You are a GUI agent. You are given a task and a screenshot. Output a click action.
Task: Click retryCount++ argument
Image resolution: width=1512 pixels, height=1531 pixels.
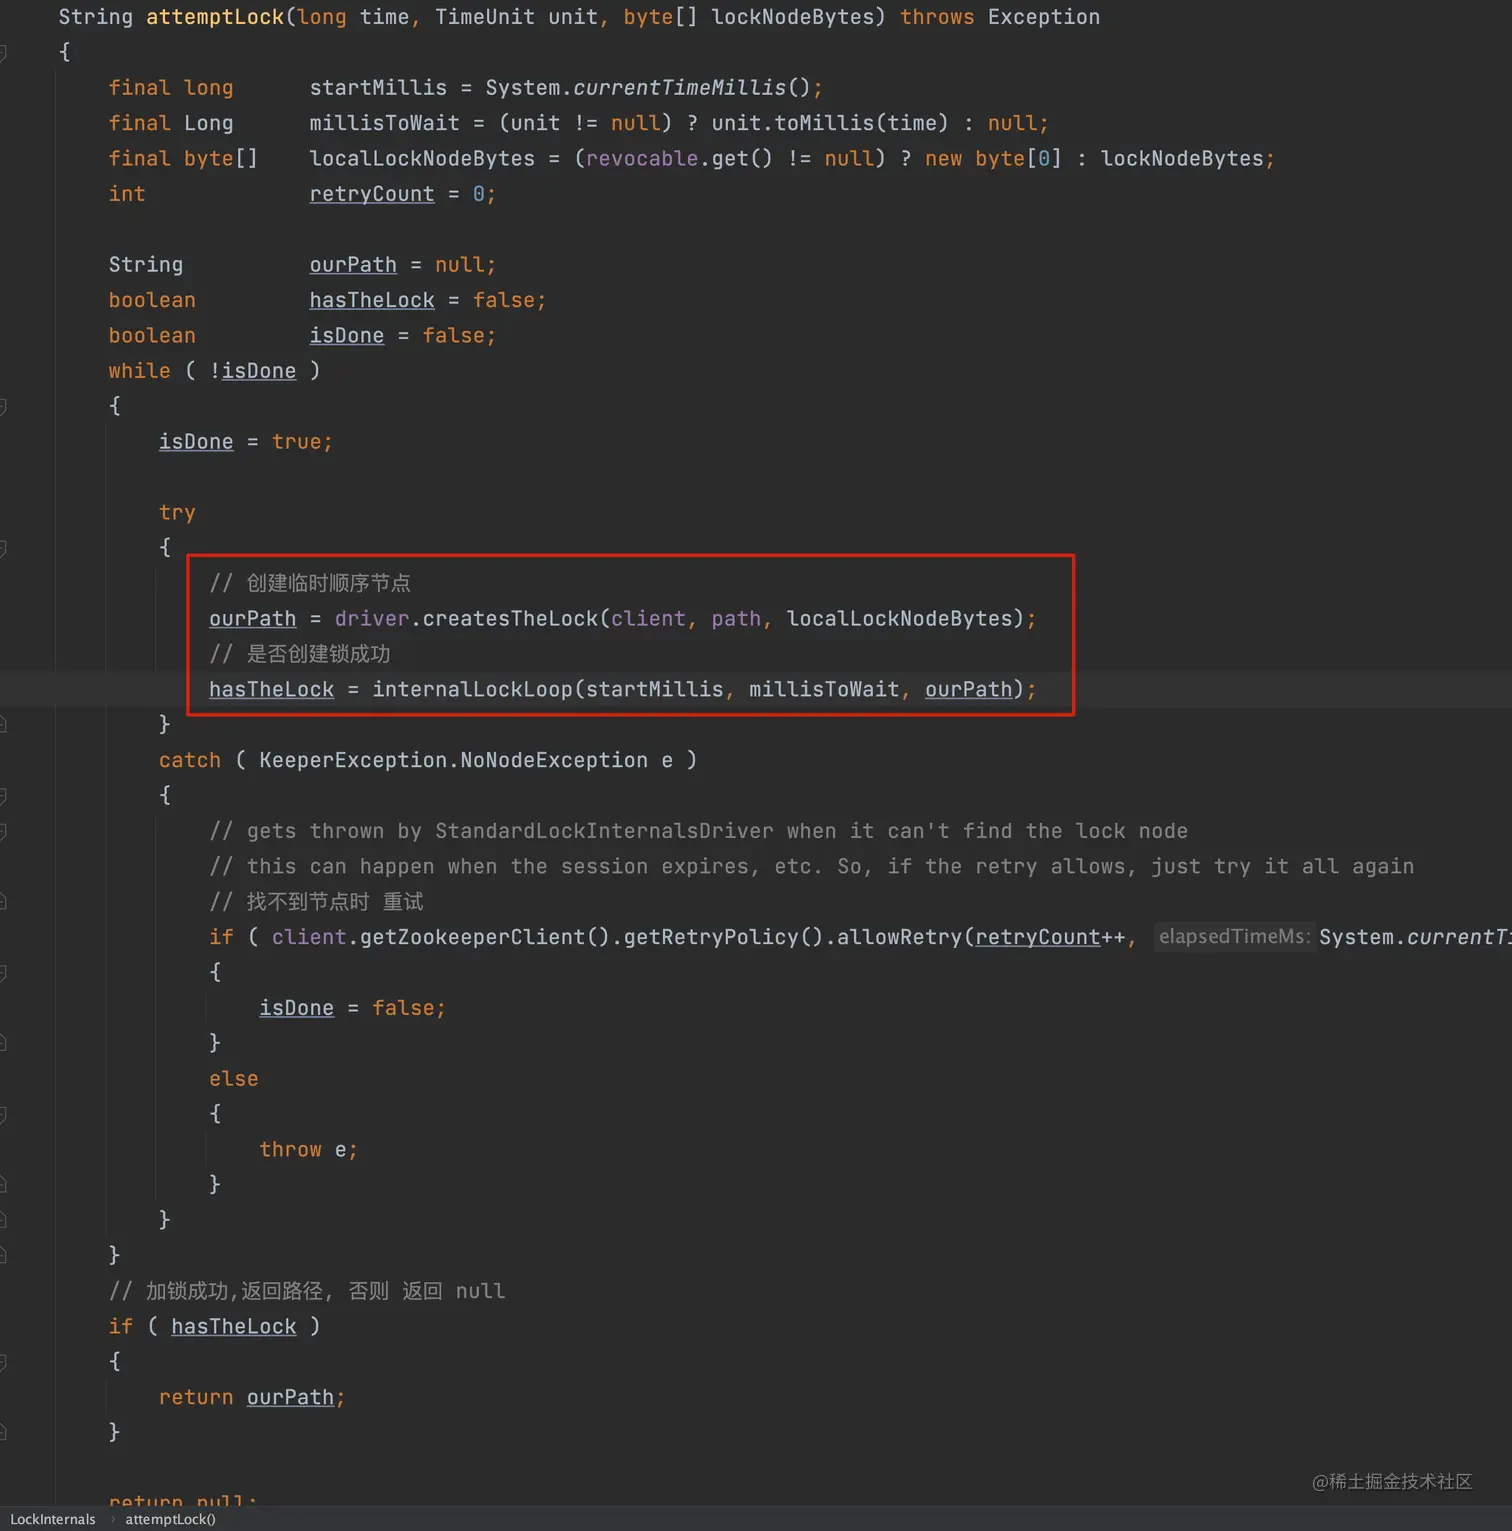click(x=1050, y=938)
